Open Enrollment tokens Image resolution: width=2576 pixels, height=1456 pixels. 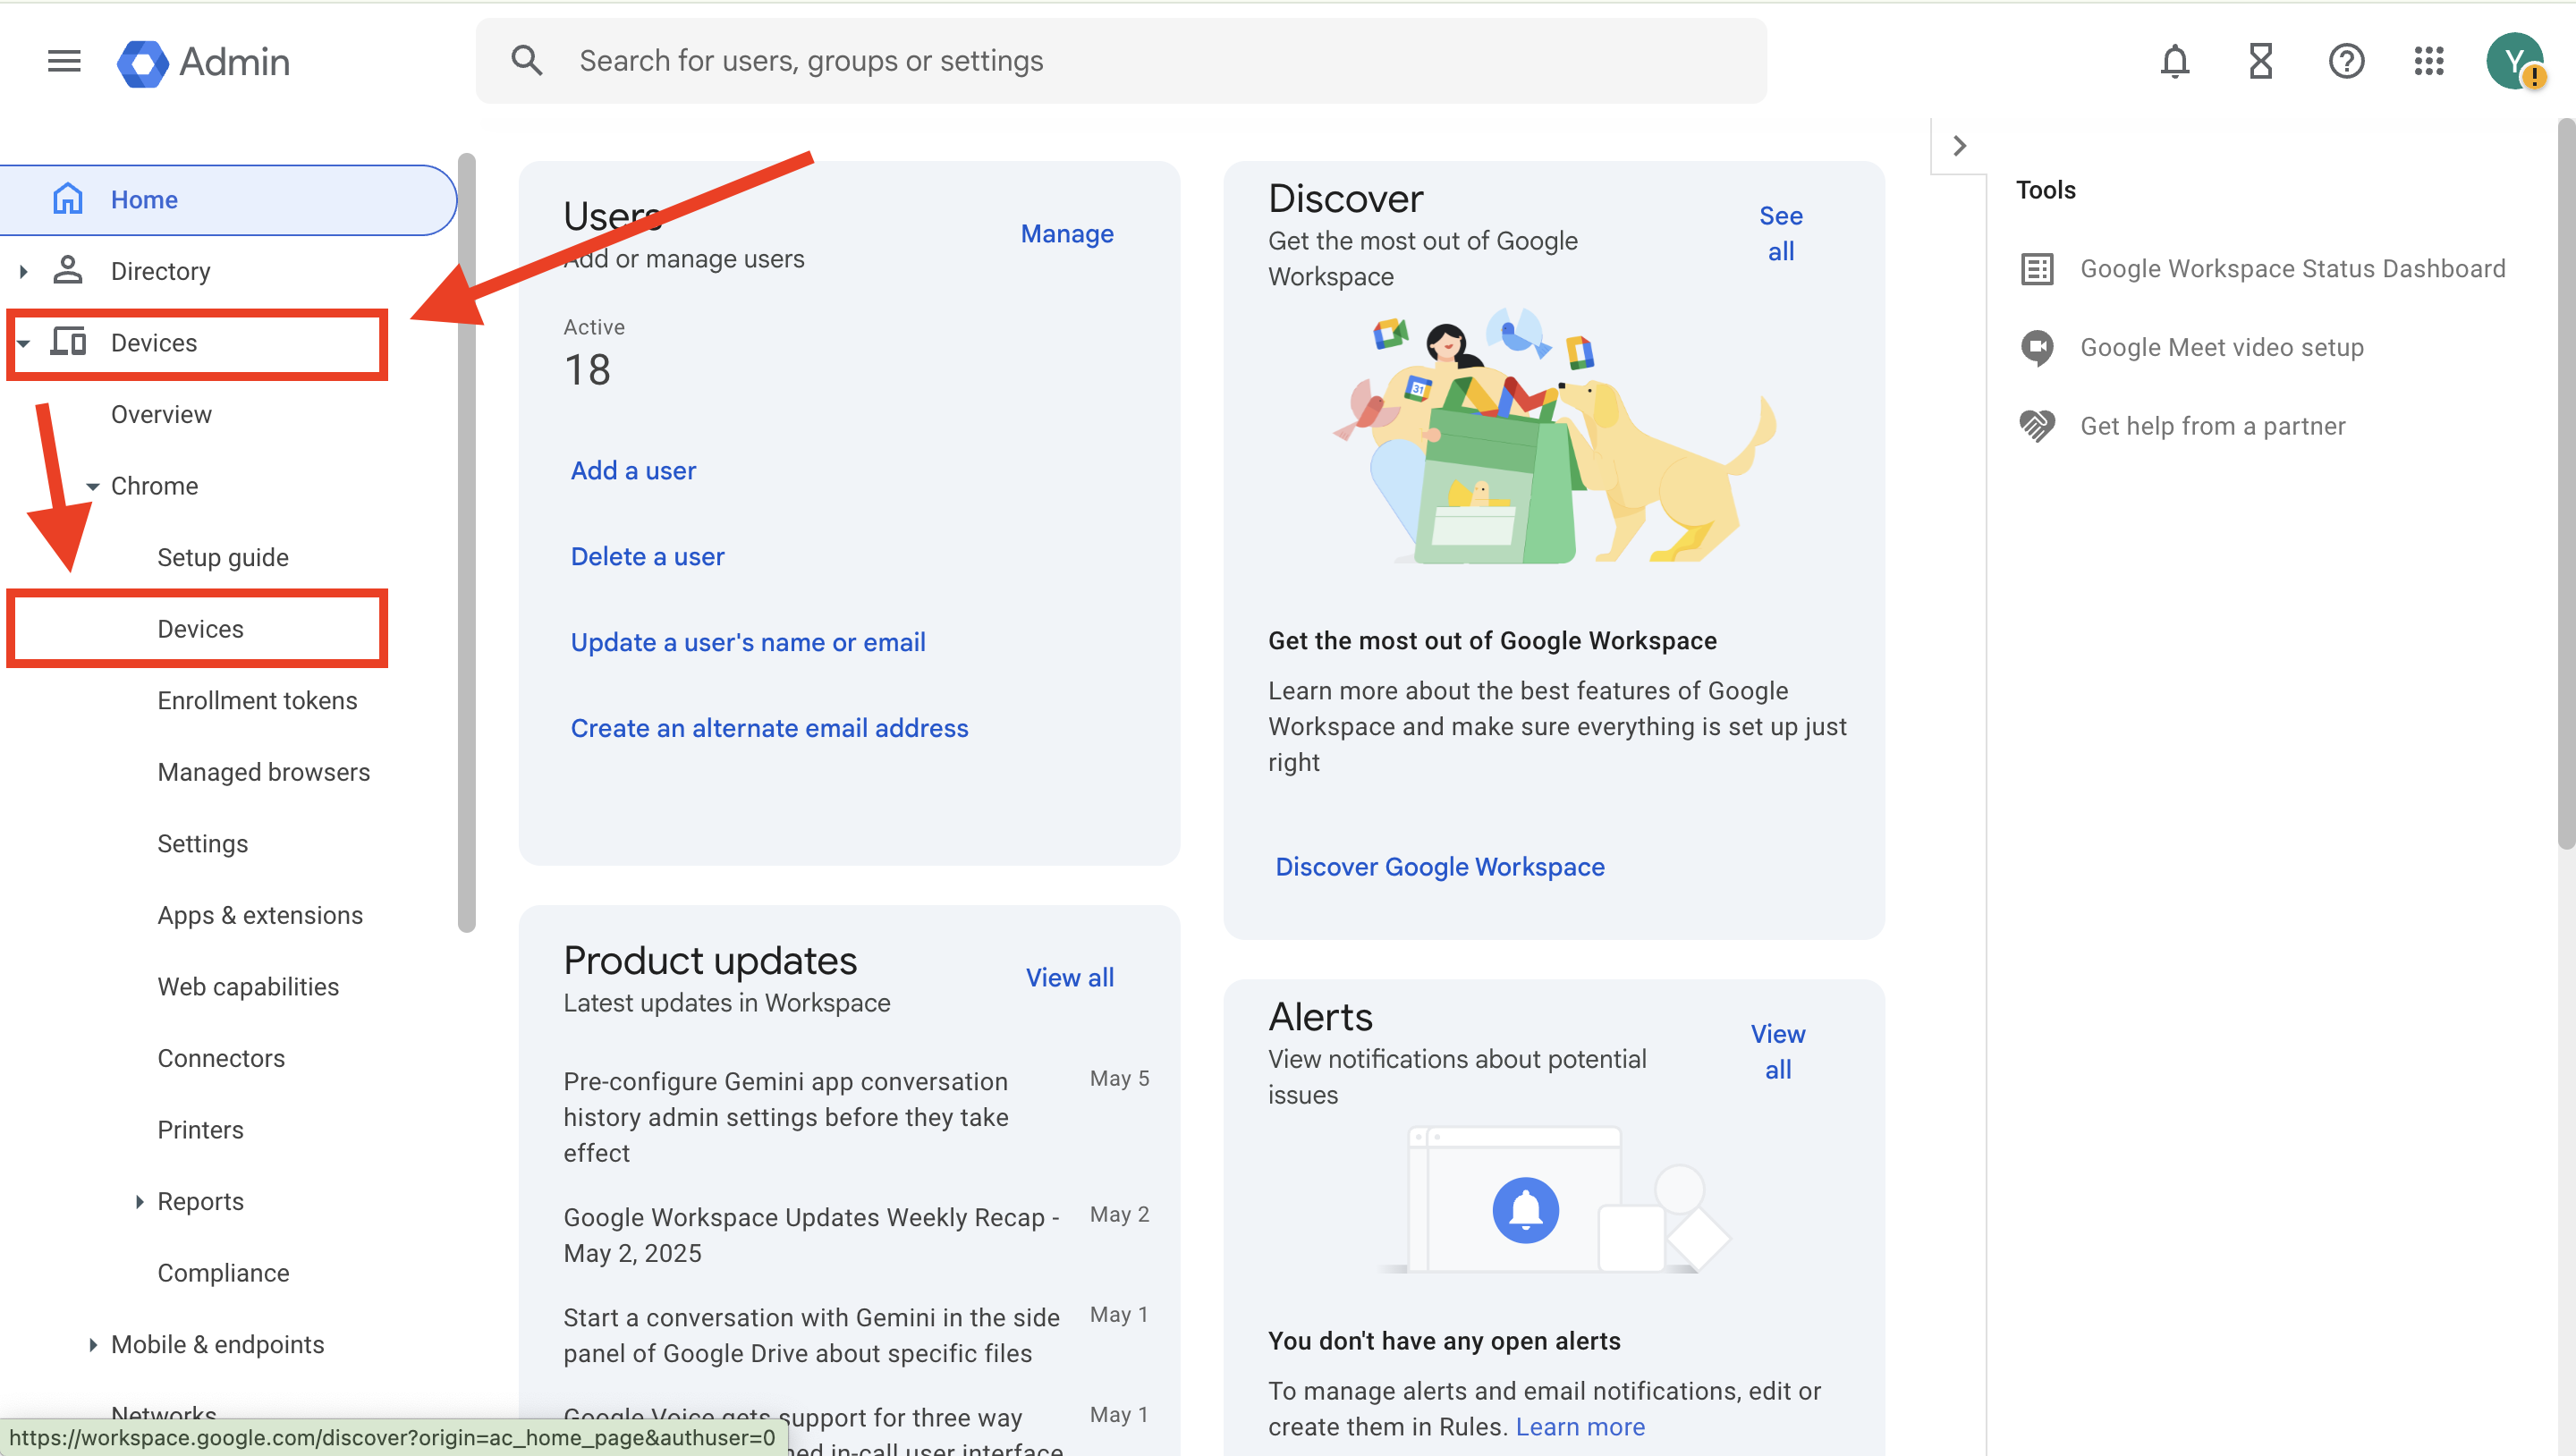coord(257,700)
